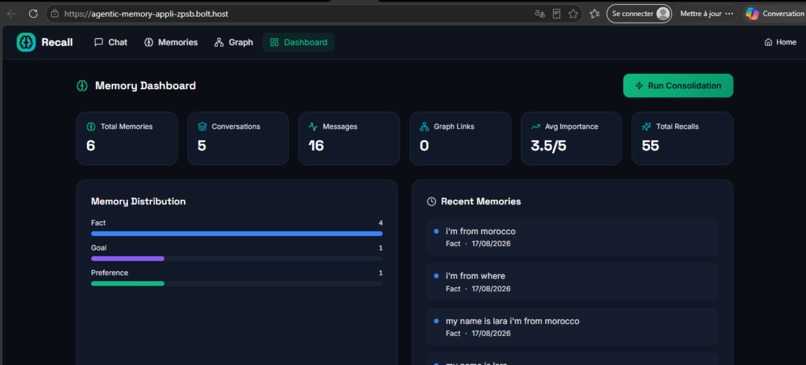This screenshot has height=365, width=806.
Task: Select the Dashboard tab
Action: pos(299,42)
